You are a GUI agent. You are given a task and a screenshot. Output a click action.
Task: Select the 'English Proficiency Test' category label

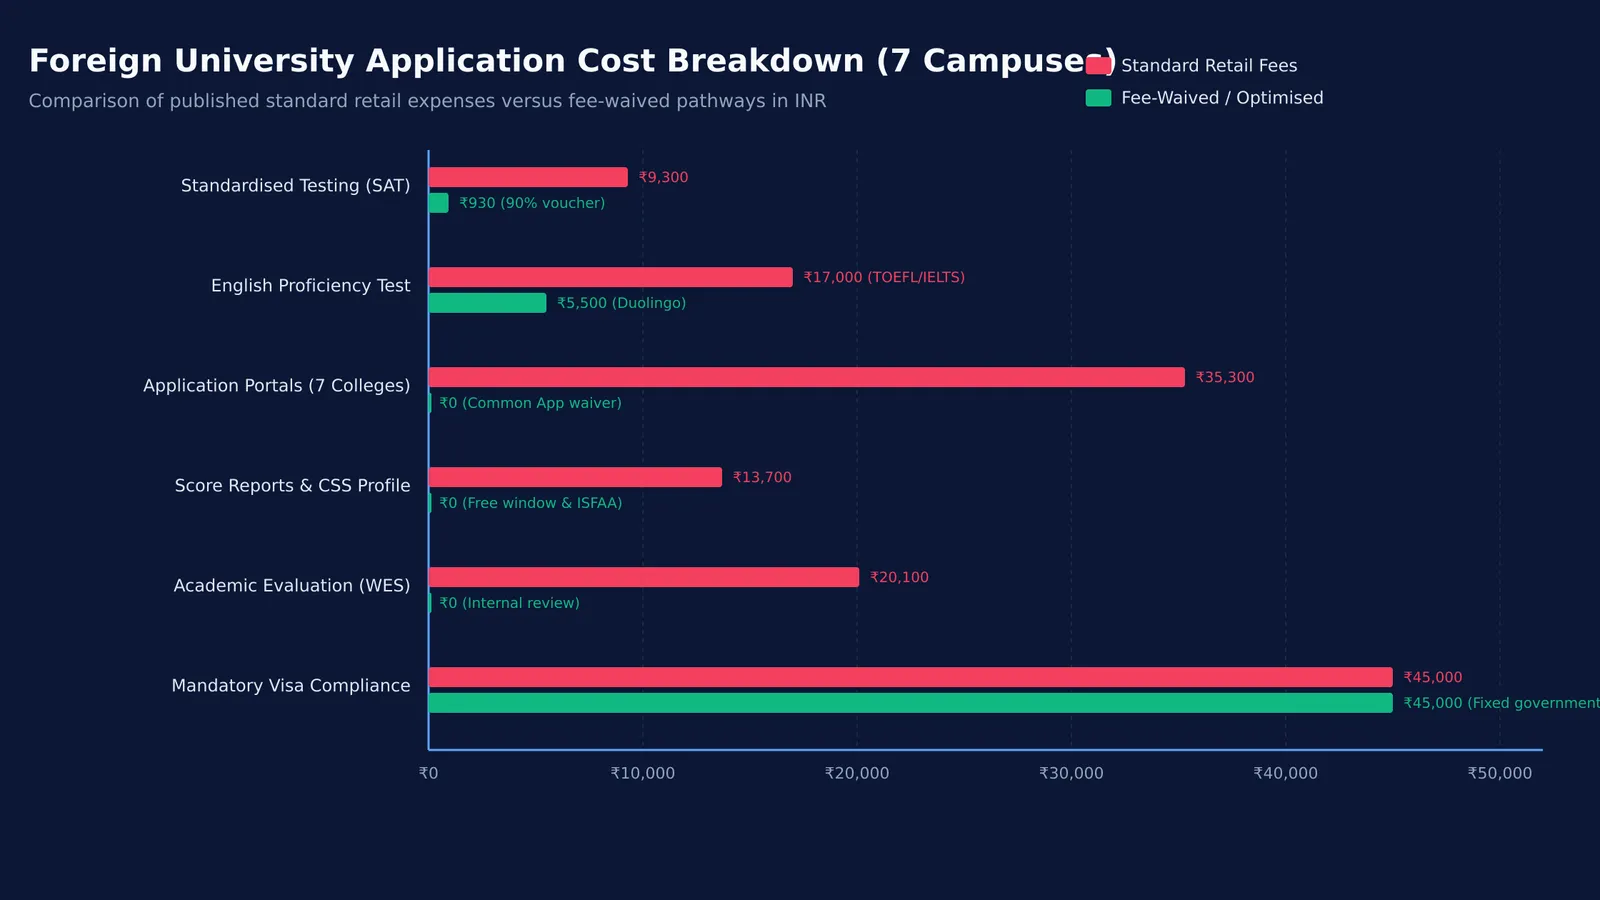(x=310, y=286)
